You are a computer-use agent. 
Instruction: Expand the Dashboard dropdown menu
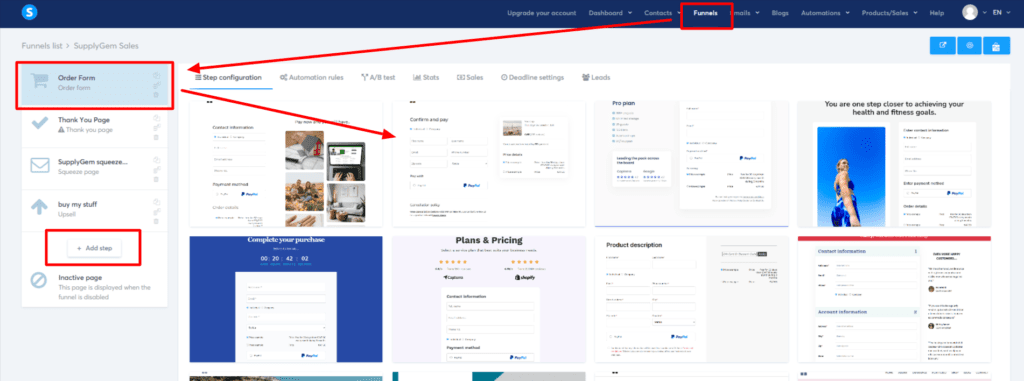tap(610, 12)
